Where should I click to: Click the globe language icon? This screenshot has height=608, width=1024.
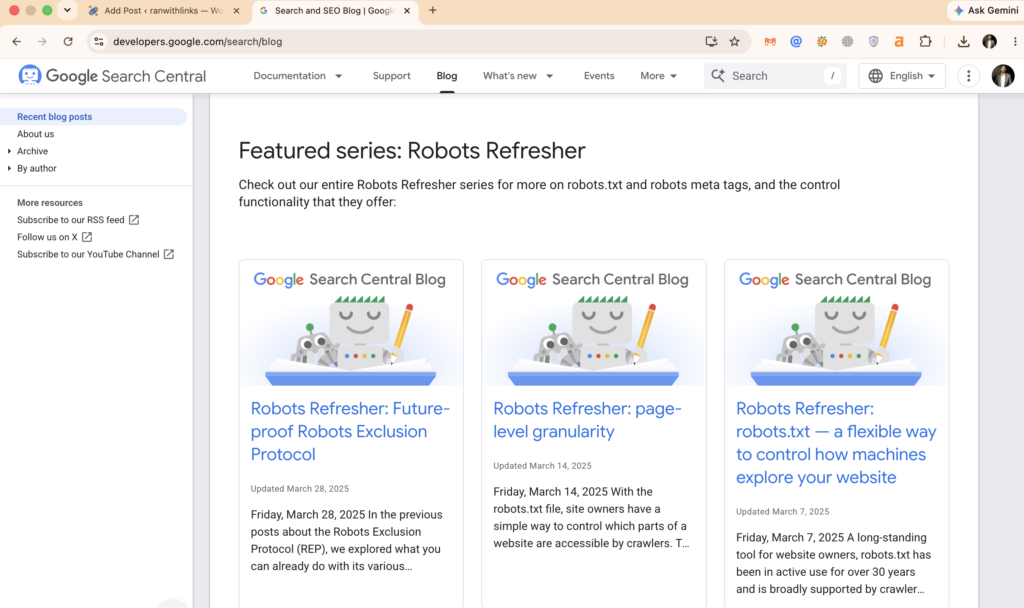click(876, 76)
